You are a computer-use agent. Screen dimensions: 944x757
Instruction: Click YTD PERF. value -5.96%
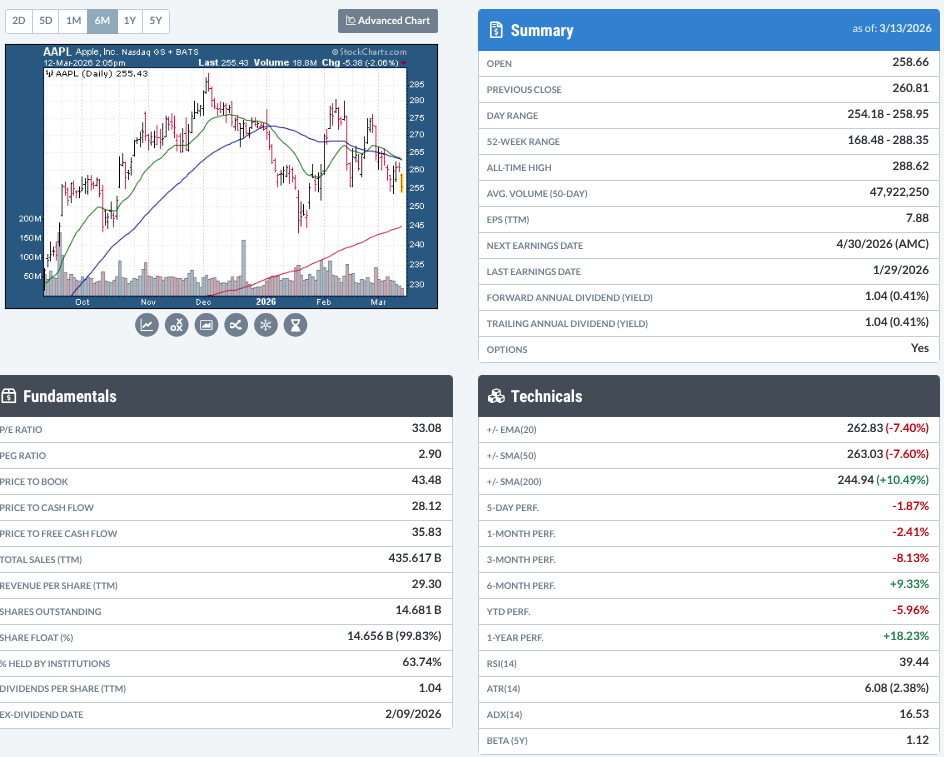click(910, 610)
